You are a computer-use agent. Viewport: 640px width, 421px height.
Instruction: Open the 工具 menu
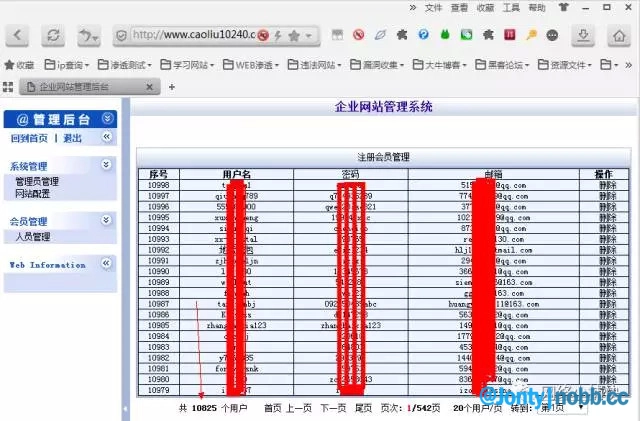click(511, 7)
